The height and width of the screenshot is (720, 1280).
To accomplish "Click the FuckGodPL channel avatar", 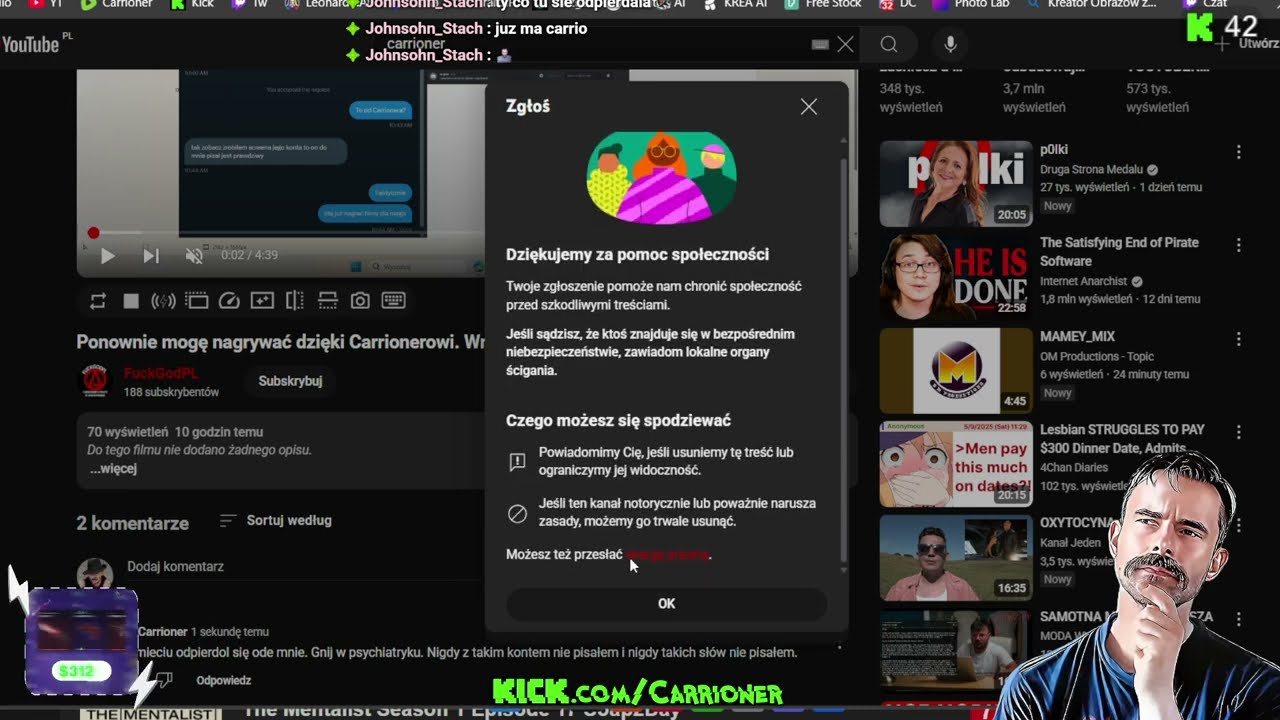I will 94,381.
